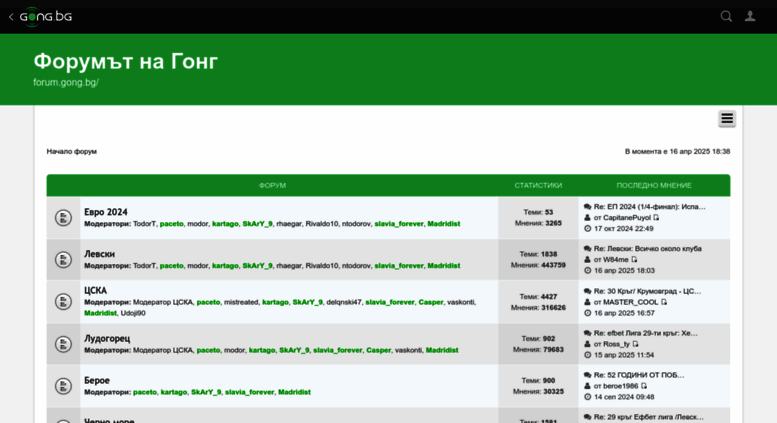The width and height of the screenshot is (777, 423).
Task: Open last post Re: efbet Лига 29-ти кръг
Action: [x=646, y=333]
